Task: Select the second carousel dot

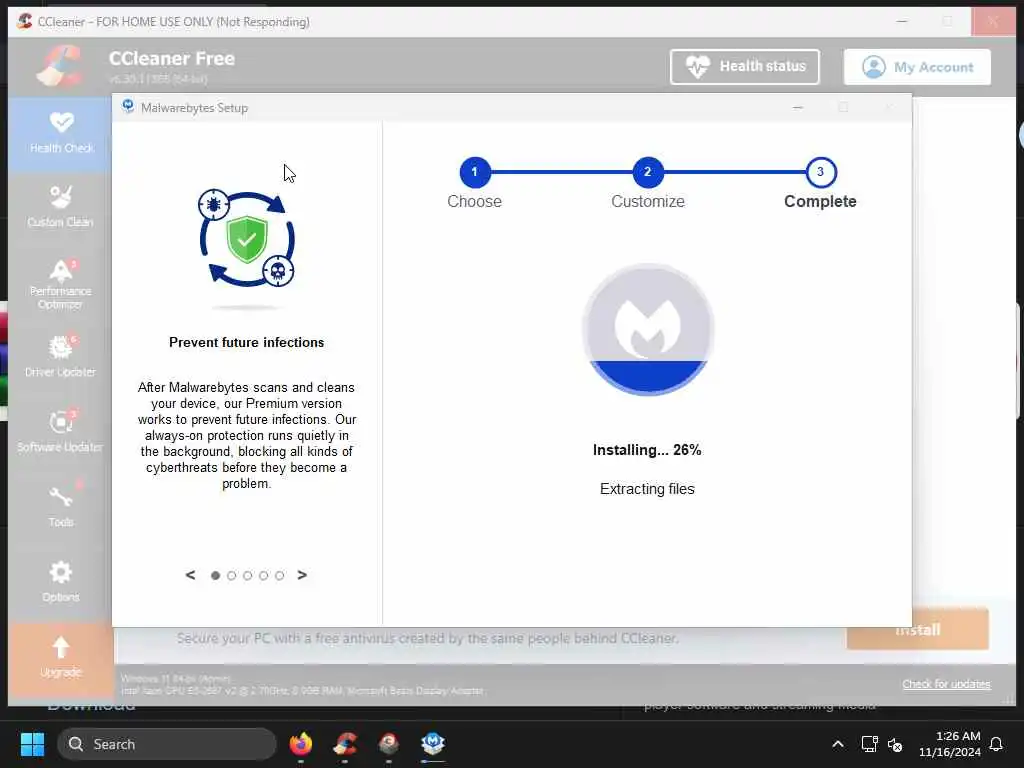Action: (231, 575)
